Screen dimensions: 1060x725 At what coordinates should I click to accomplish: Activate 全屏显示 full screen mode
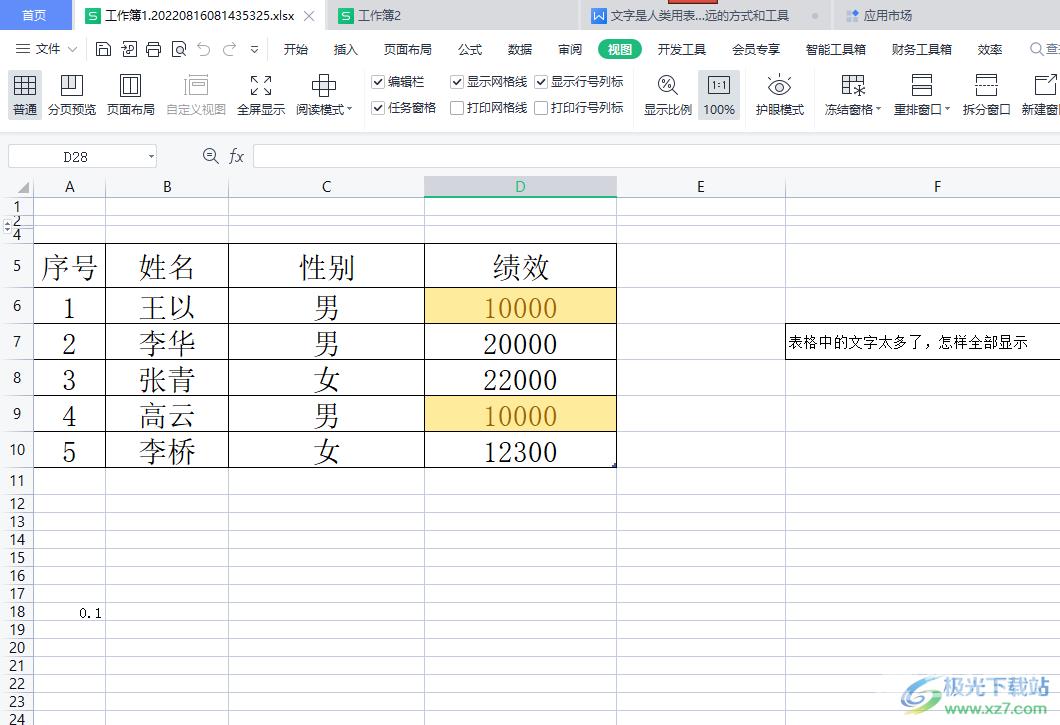(x=261, y=95)
